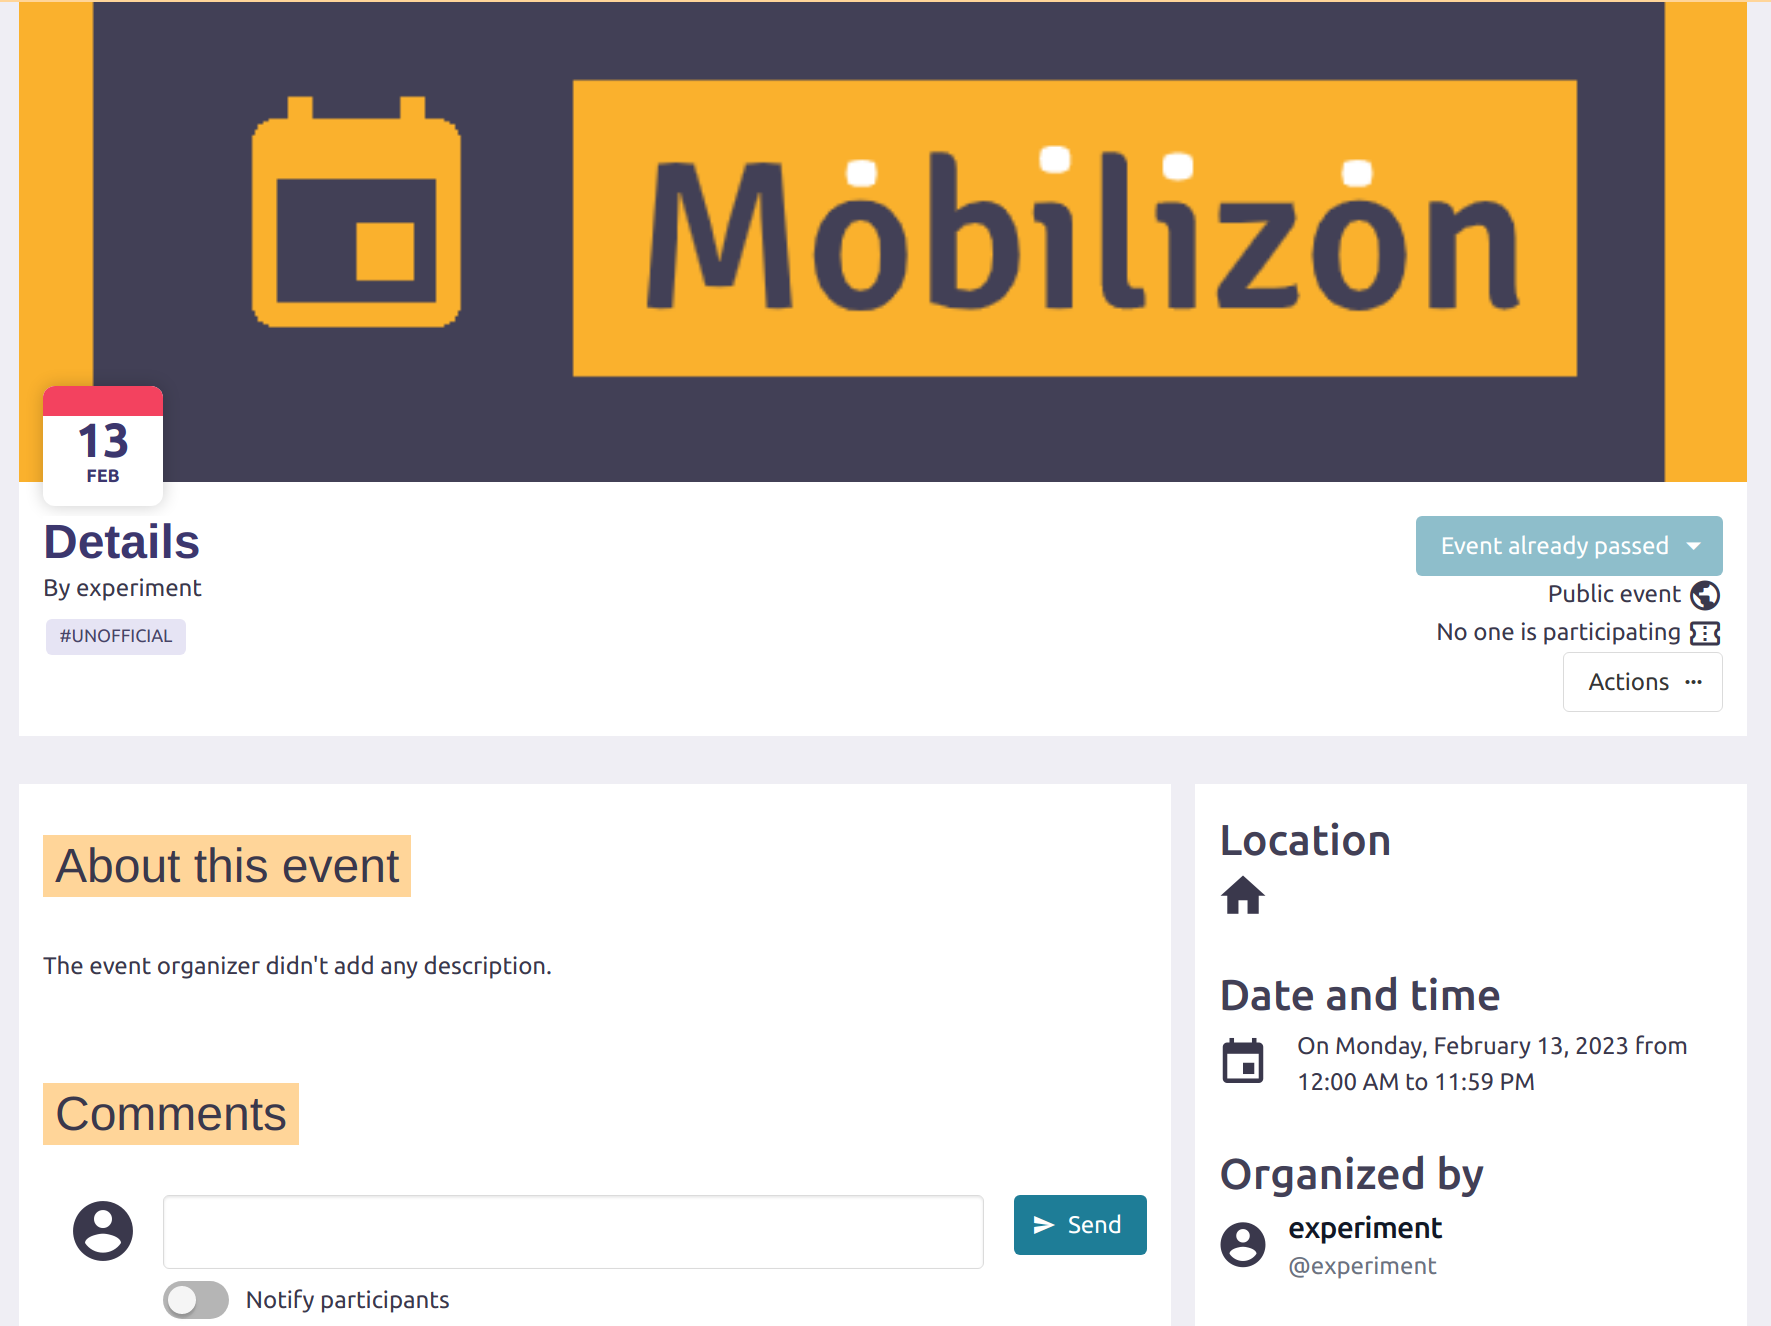Screen dimensions: 1771x1326
Task: Click the #UNOFFICIAL tag
Action: click(116, 636)
